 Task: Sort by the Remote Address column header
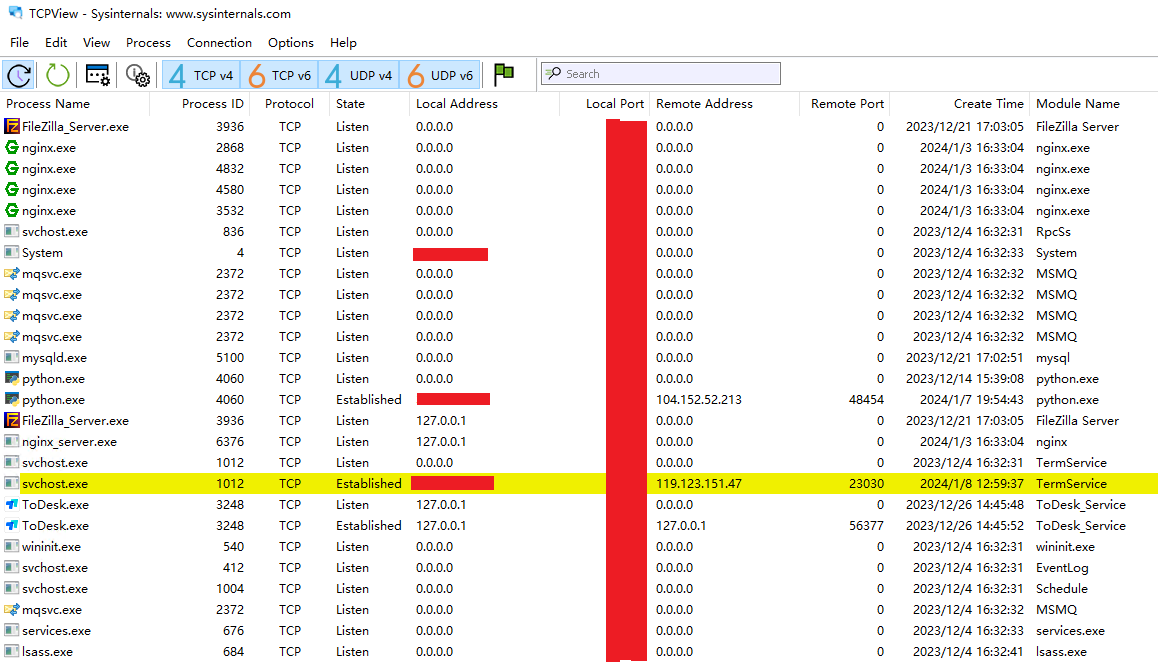click(704, 104)
